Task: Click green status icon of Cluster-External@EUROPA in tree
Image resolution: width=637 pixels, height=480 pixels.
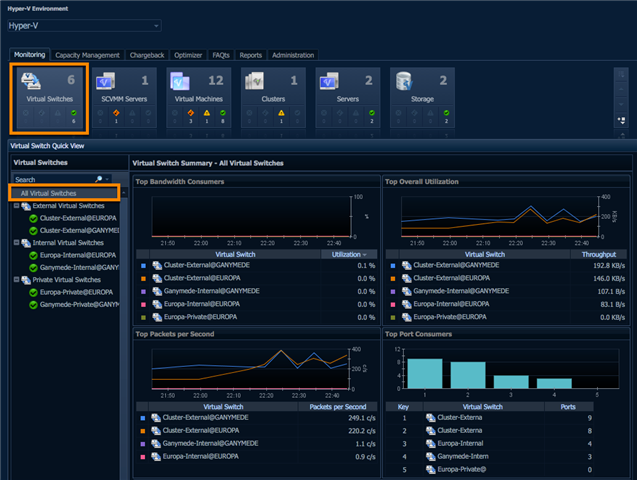Action: click(x=33, y=218)
